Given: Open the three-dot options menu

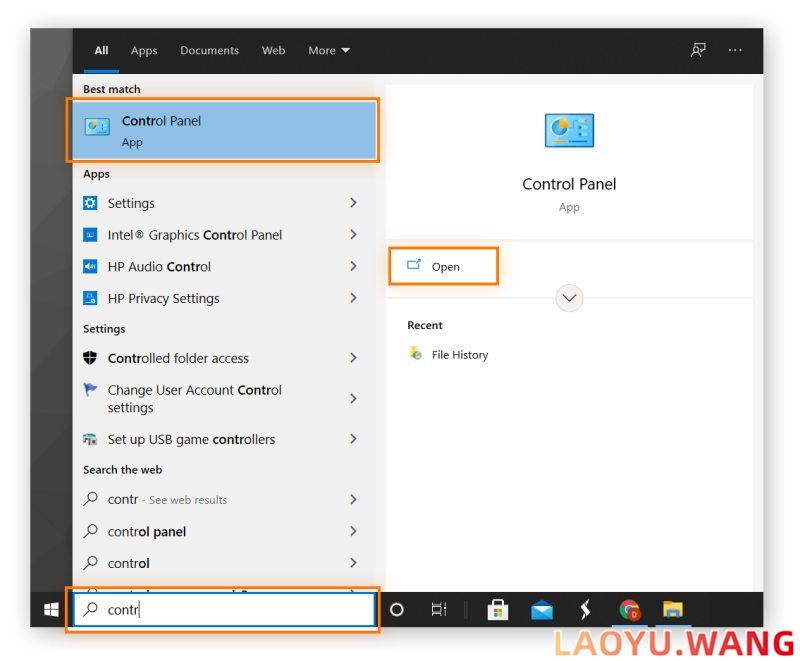Looking at the screenshot, I should click(735, 50).
